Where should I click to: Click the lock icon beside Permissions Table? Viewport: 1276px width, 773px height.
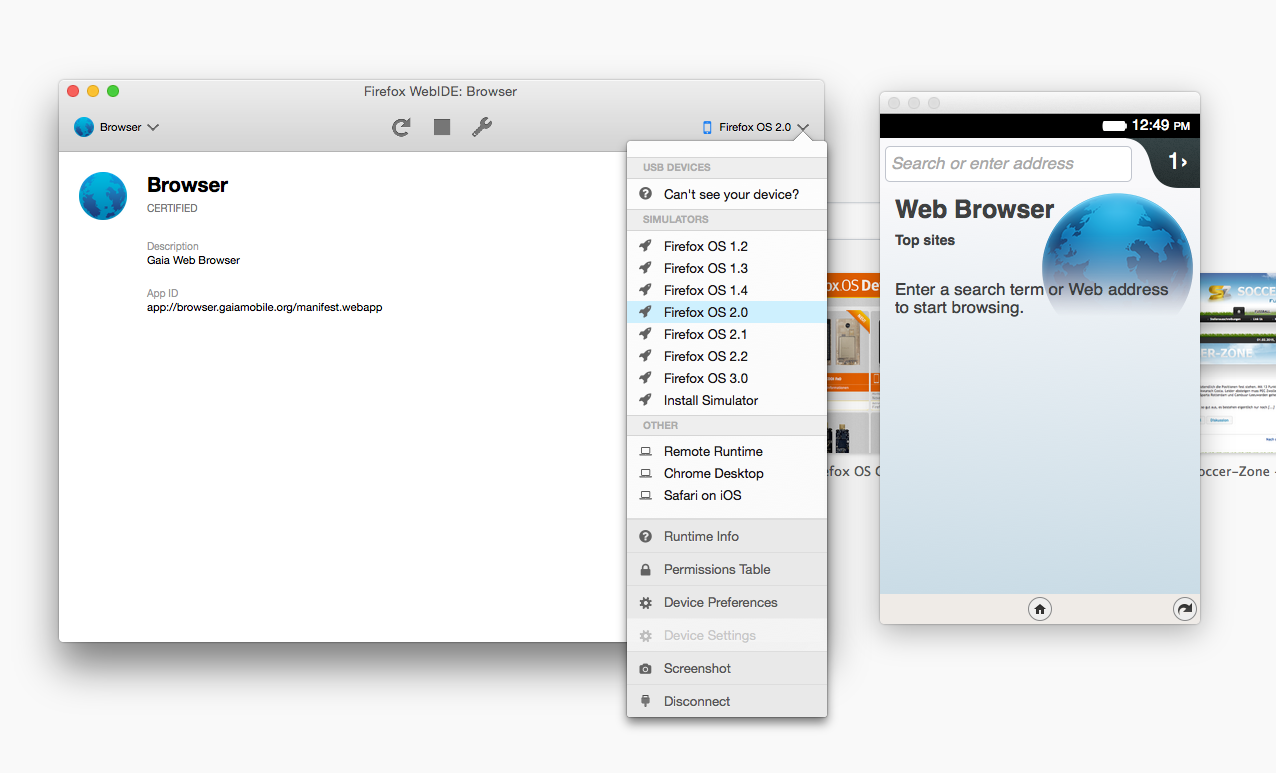coord(646,569)
